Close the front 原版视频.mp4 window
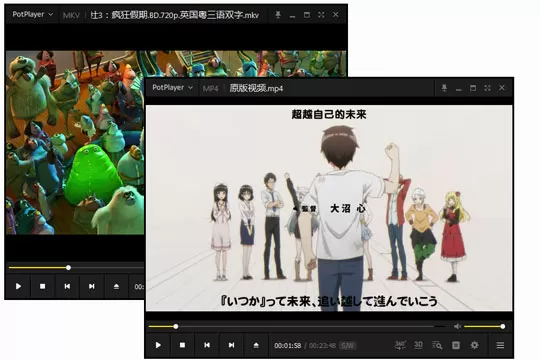Viewport: 540px width, 360px height. (x=502, y=88)
